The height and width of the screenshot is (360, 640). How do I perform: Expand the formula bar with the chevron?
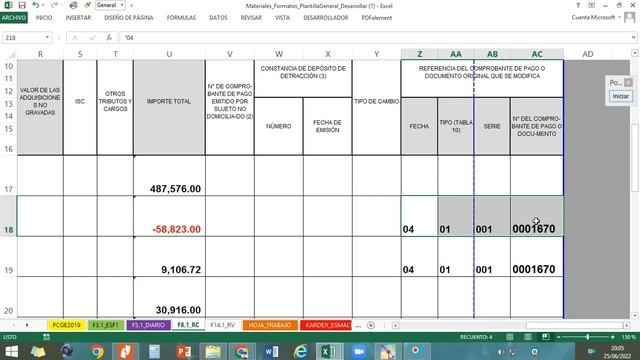633,38
